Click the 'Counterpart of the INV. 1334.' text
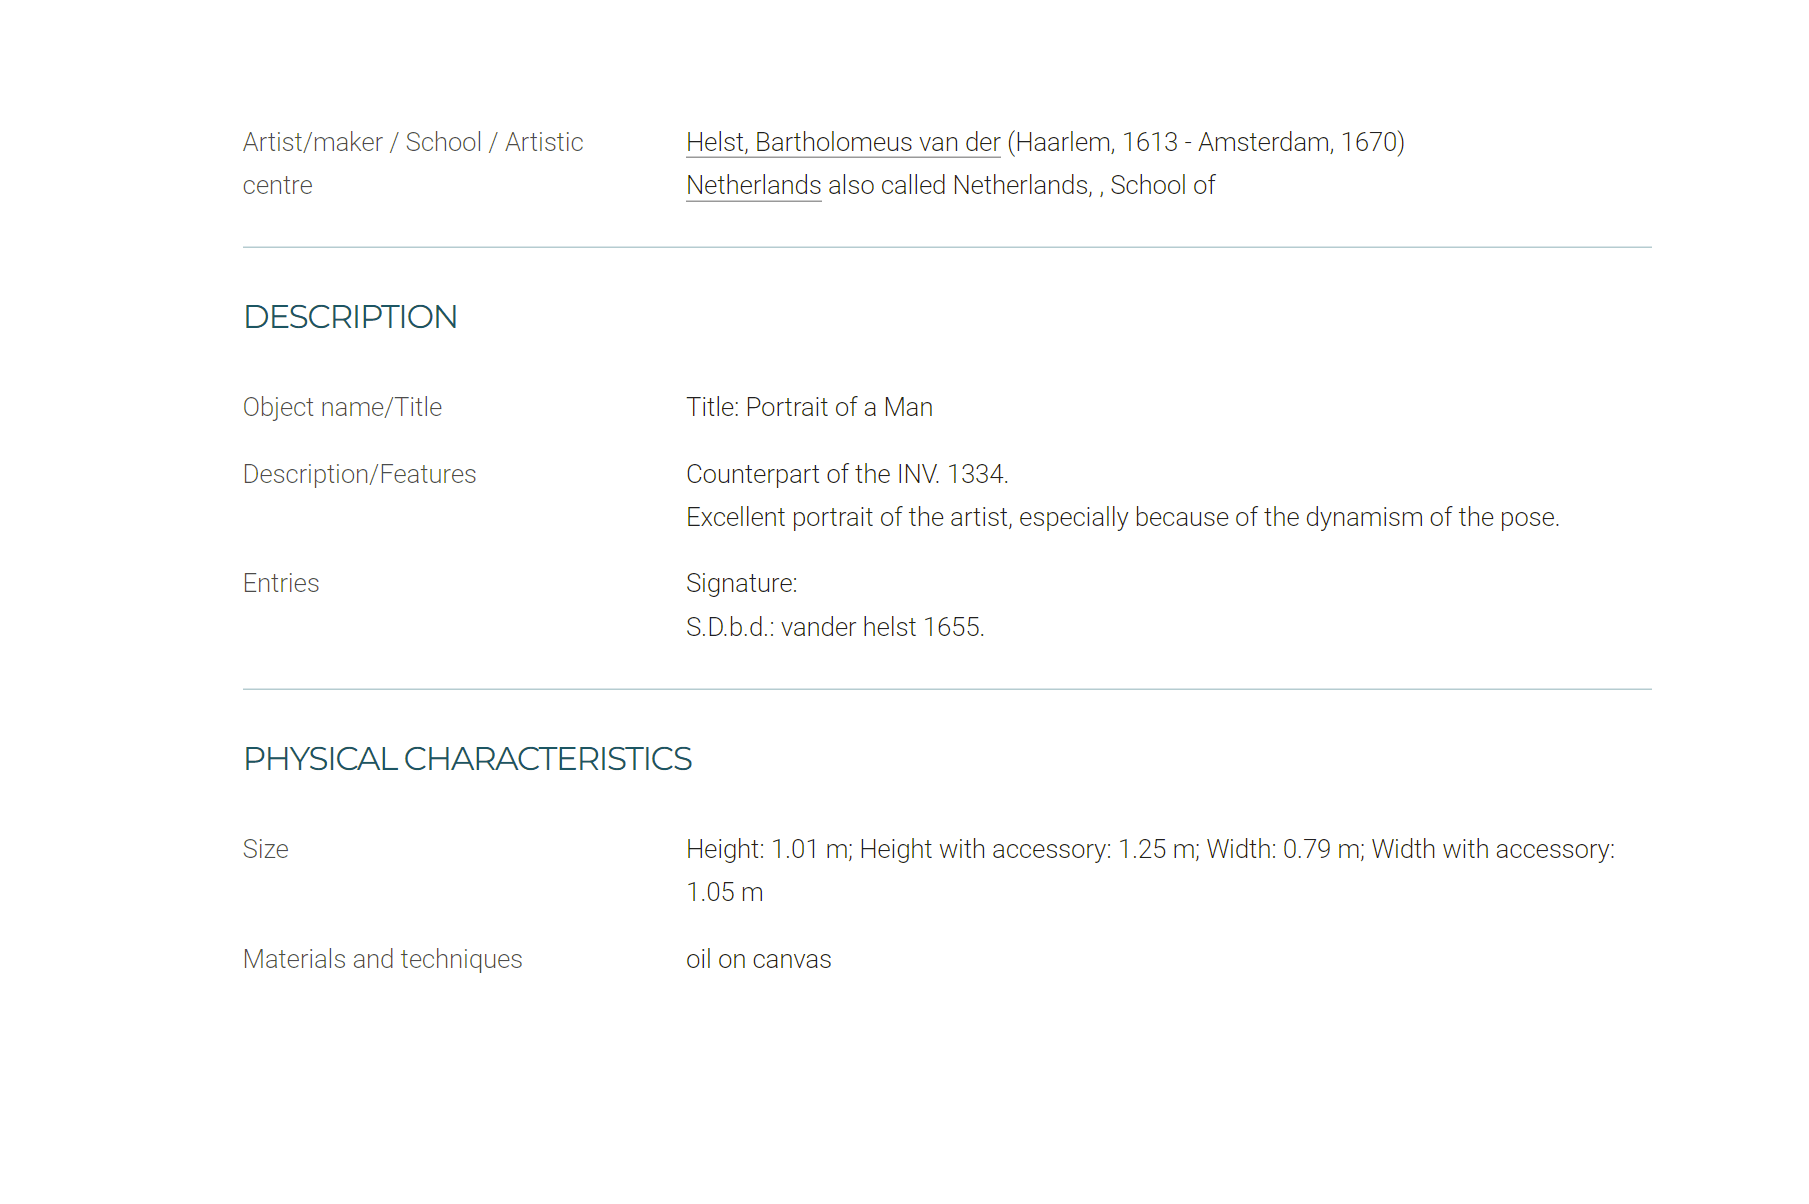This screenshot has height=1204, width=1809. pos(847,474)
